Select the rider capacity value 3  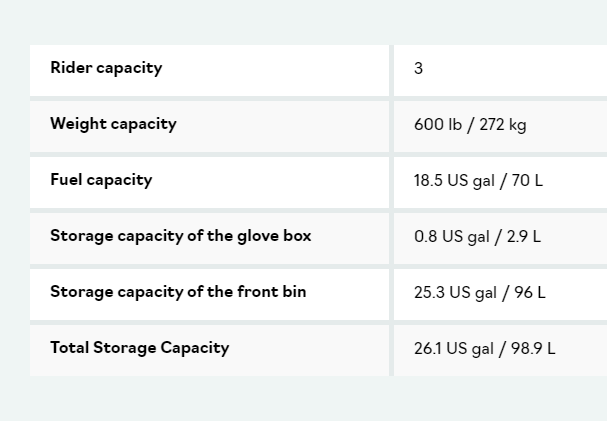[419, 69]
